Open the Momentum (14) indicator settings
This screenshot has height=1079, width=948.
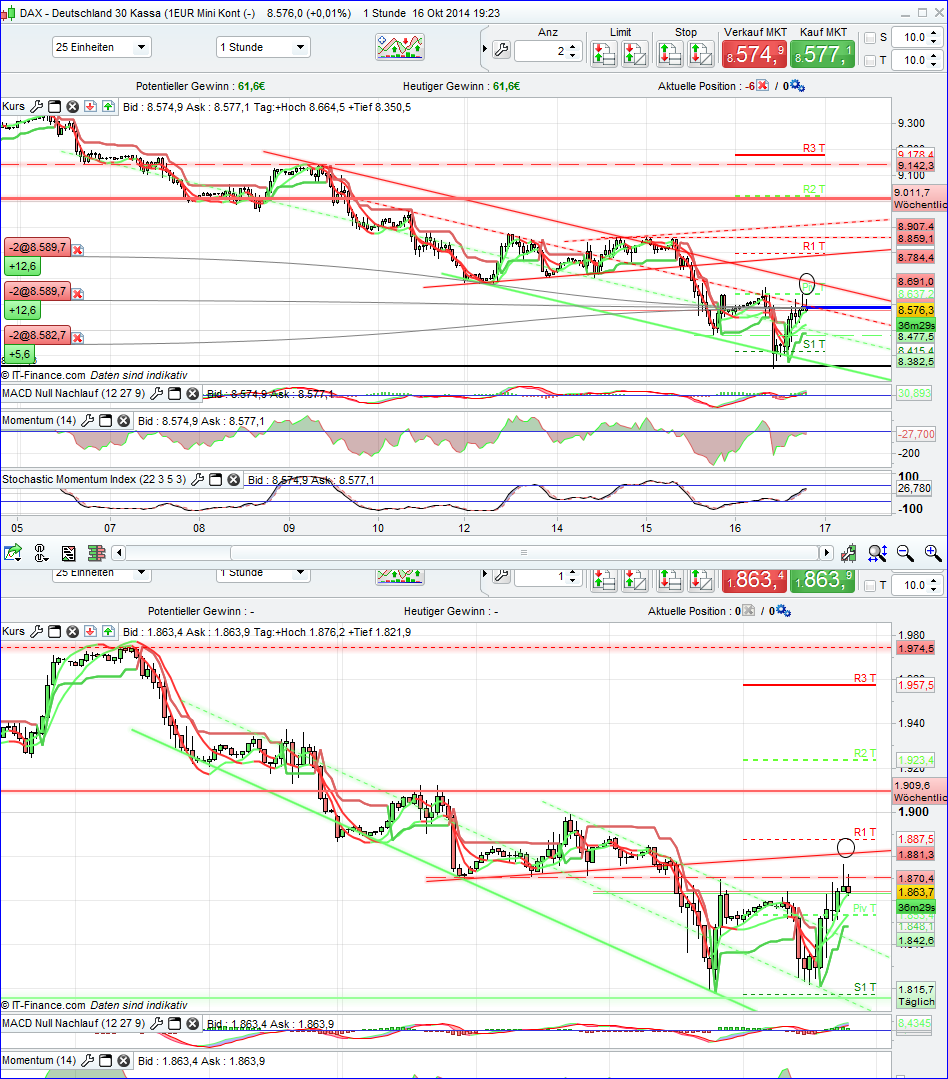tap(89, 419)
